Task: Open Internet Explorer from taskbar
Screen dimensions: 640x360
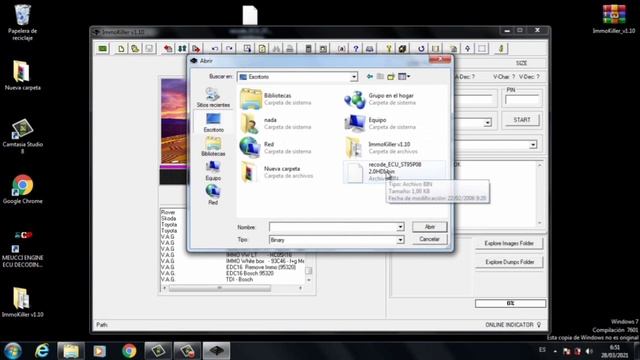Action: 42,351
